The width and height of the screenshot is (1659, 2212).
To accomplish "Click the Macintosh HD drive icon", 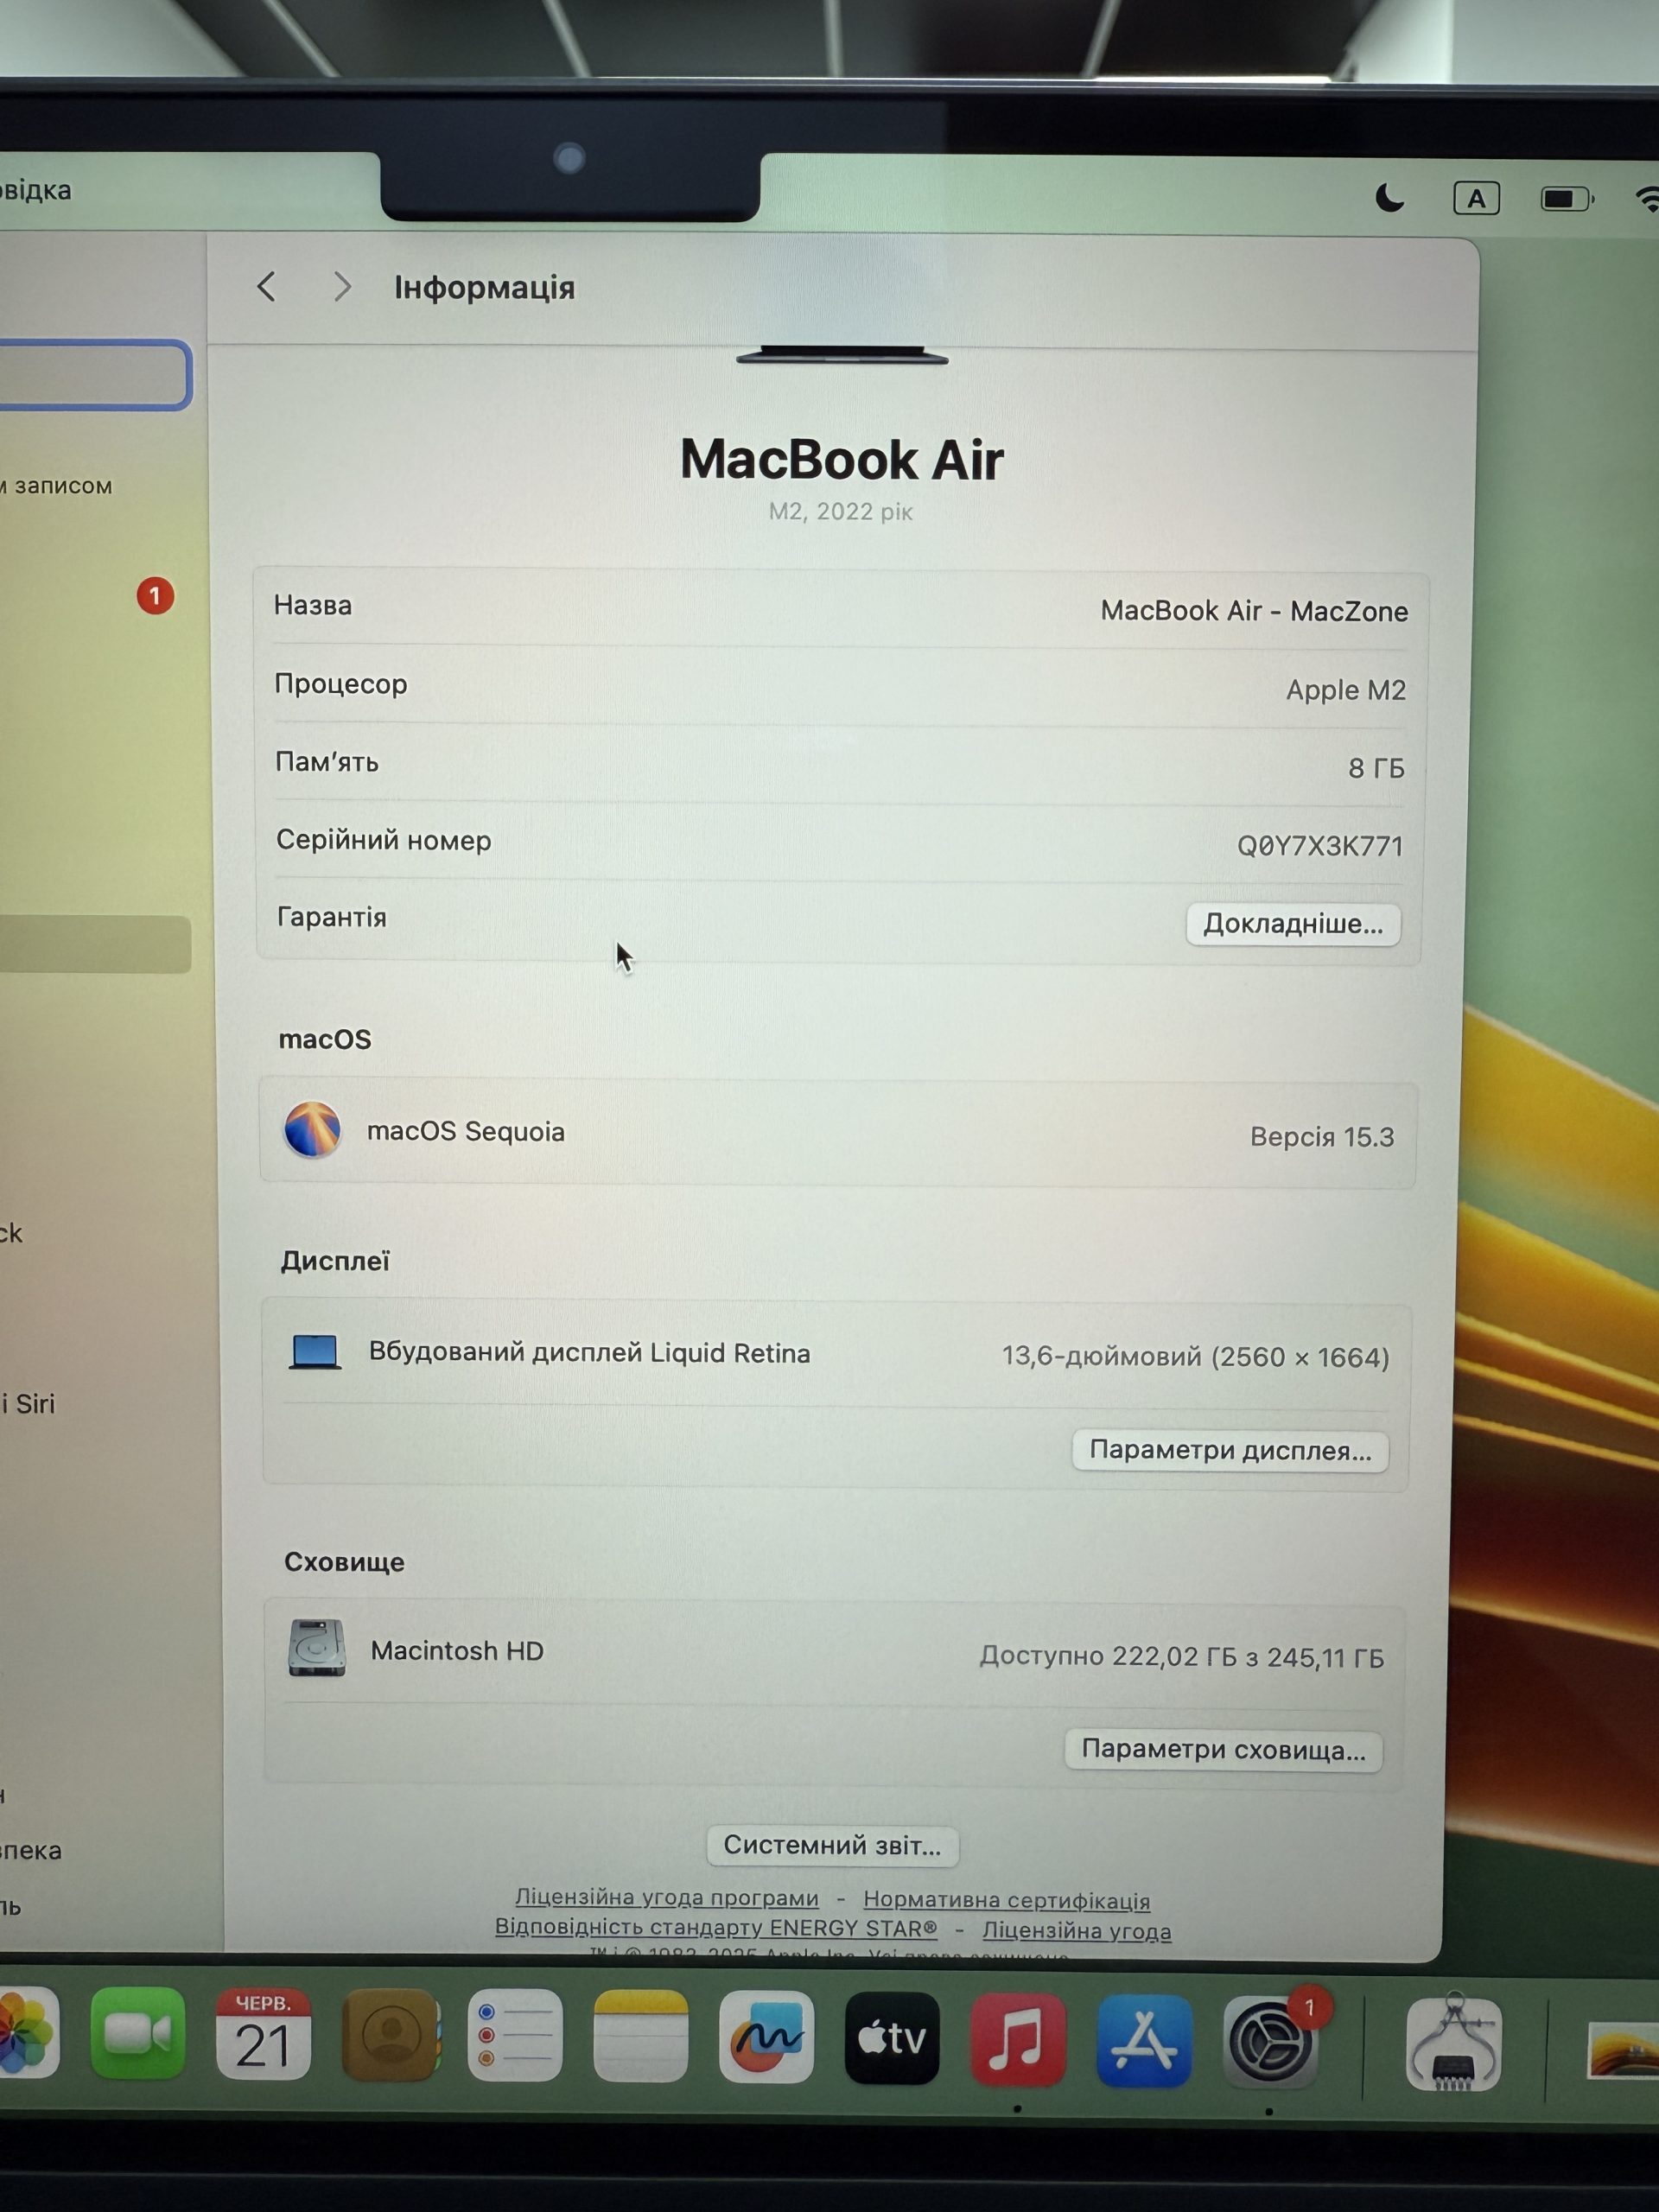I will (x=317, y=1648).
